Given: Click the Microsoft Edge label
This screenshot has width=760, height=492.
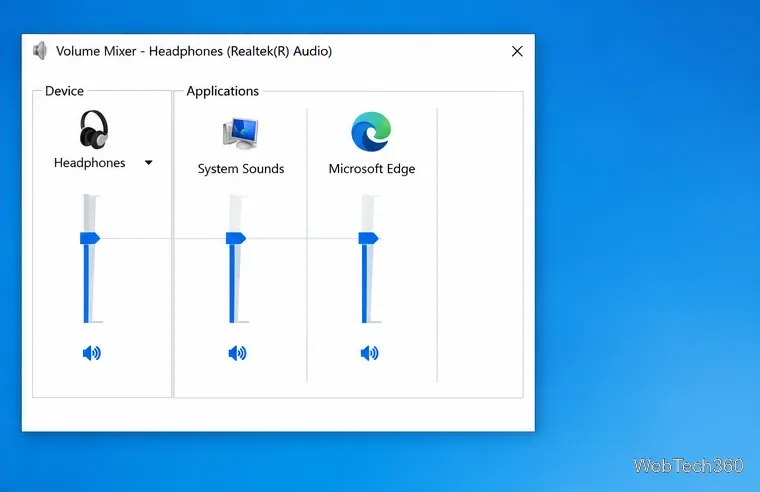Looking at the screenshot, I should [x=372, y=169].
